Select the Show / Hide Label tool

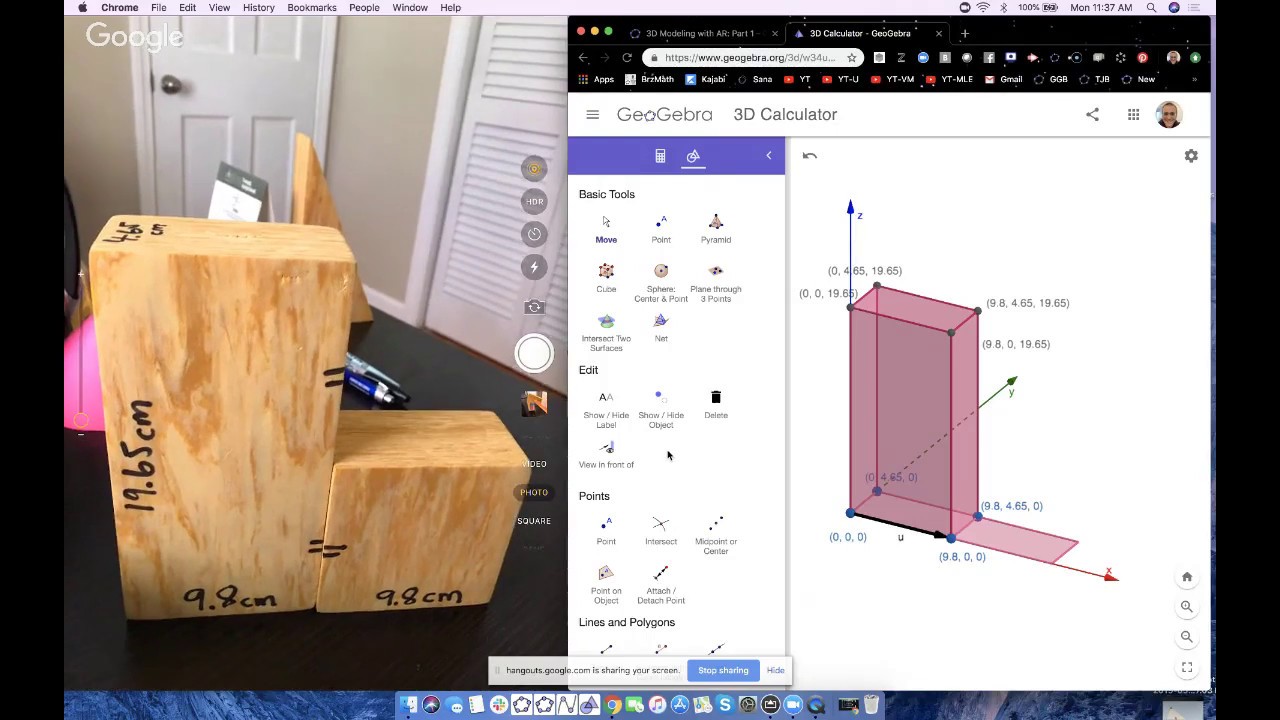[606, 409]
